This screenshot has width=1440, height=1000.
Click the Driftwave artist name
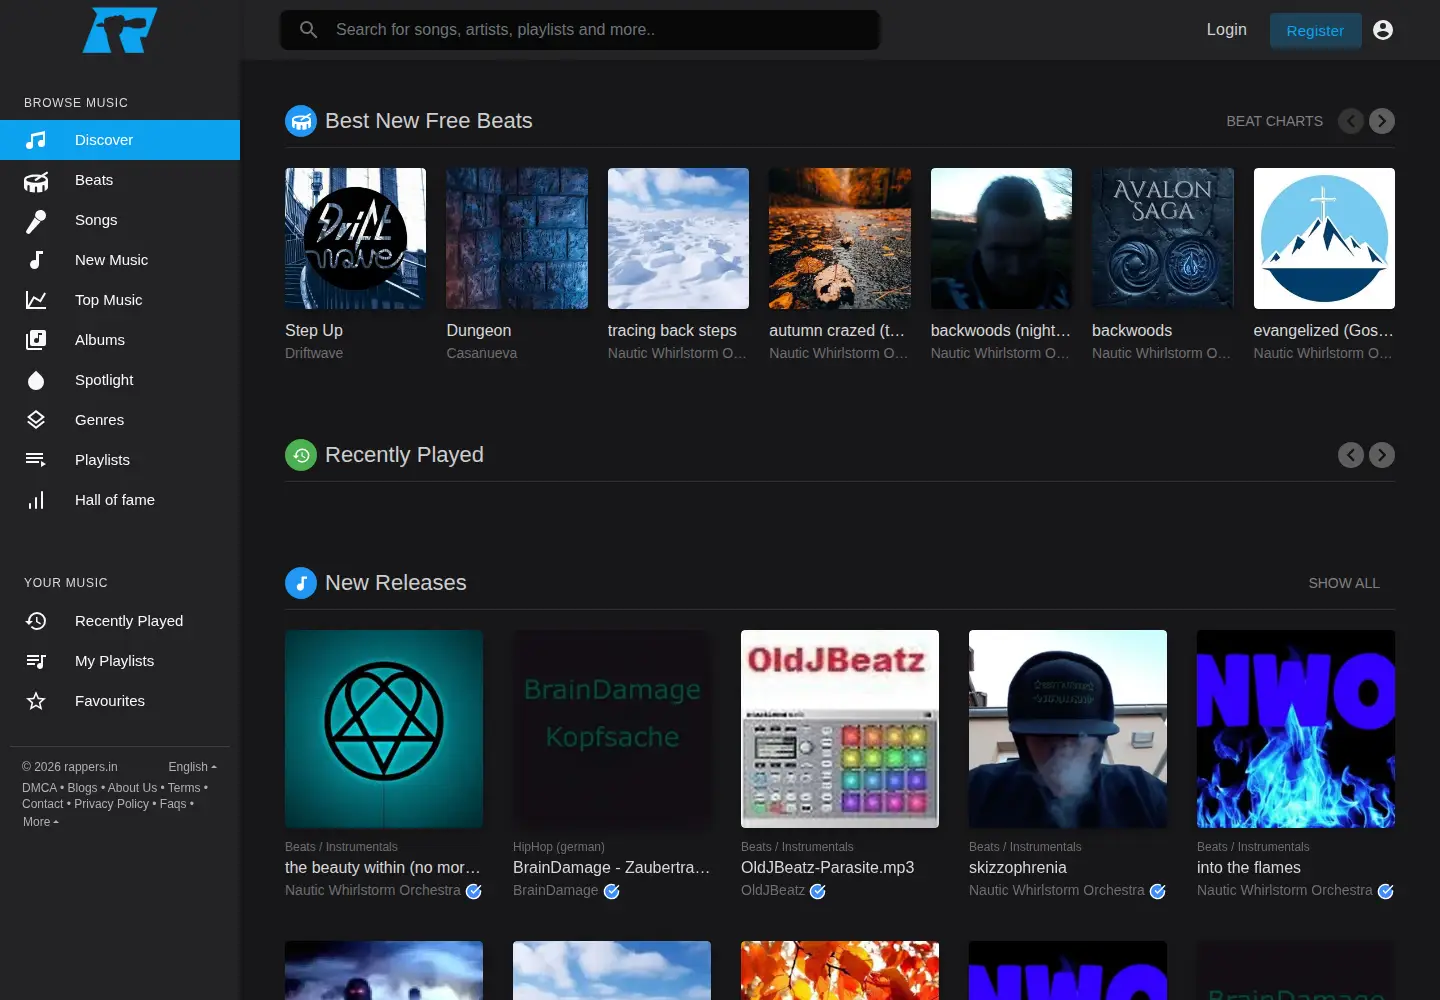314,353
